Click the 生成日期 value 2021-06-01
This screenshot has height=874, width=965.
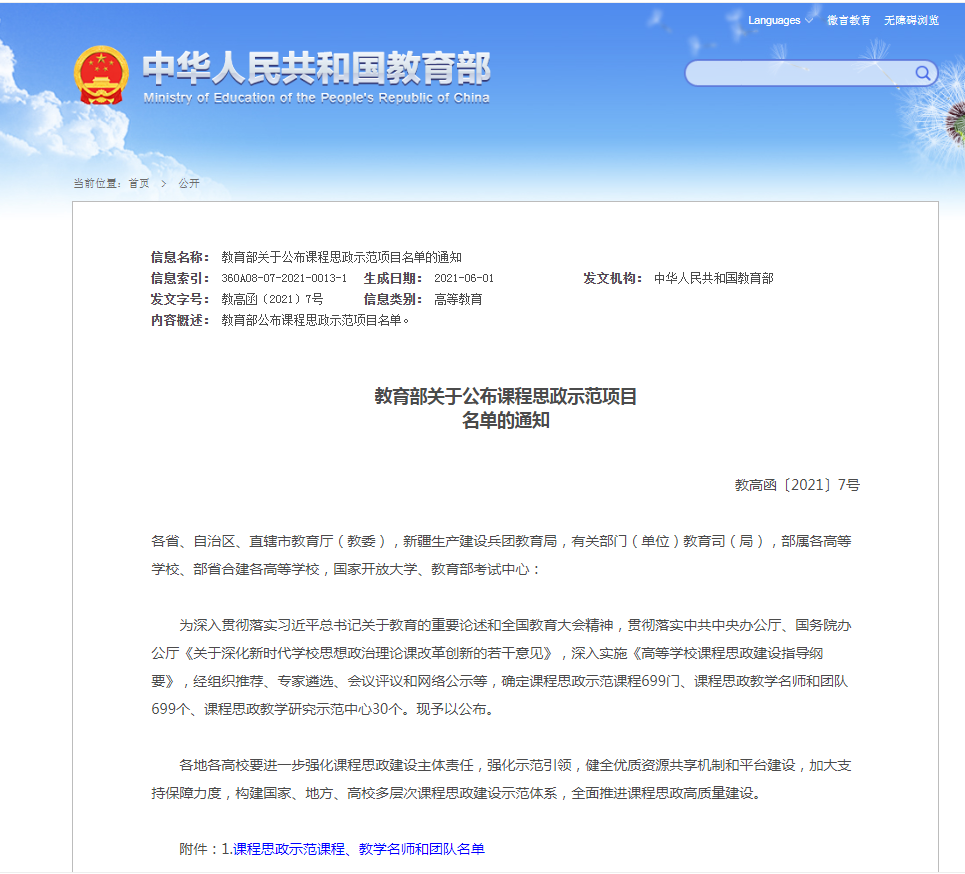pyautogui.click(x=464, y=278)
